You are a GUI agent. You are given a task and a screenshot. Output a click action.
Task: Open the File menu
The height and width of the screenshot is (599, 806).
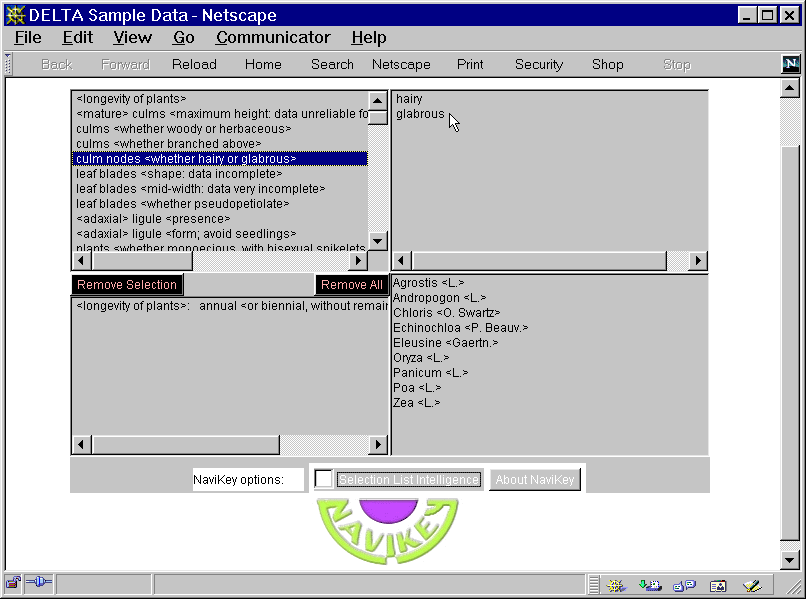pyautogui.click(x=28, y=38)
